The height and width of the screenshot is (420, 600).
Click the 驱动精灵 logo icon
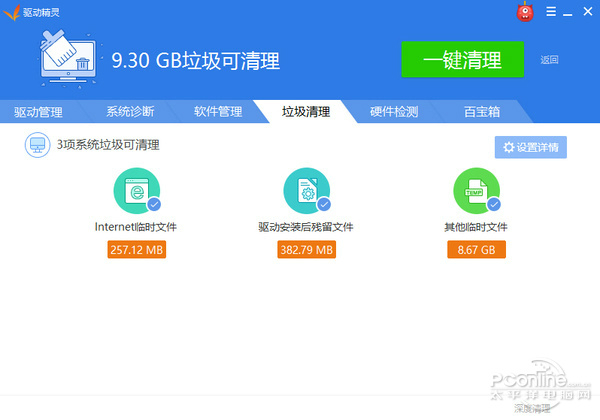pyautogui.click(x=11, y=12)
